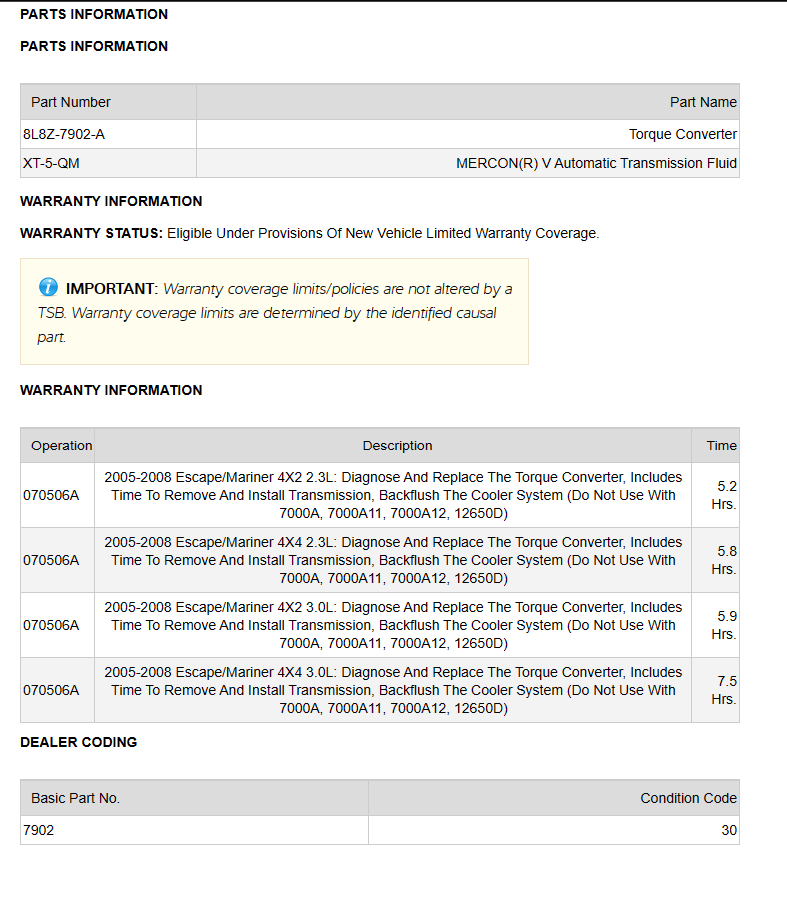Click the Escape/Mariner 4X2 2.3L description
This screenshot has height=900, width=787.
(393, 495)
